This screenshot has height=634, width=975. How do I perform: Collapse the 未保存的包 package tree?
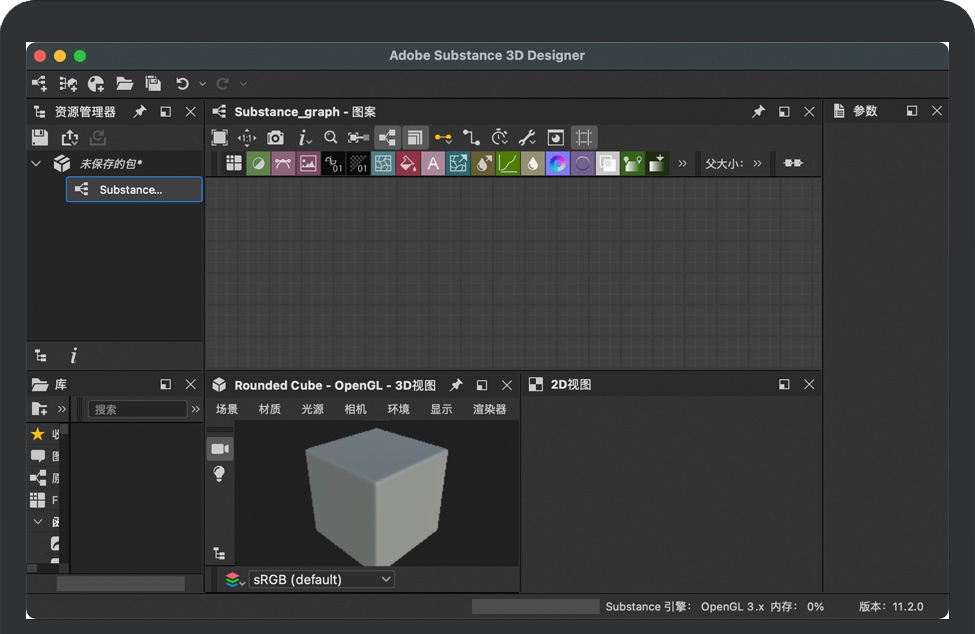[x=37, y=163]
